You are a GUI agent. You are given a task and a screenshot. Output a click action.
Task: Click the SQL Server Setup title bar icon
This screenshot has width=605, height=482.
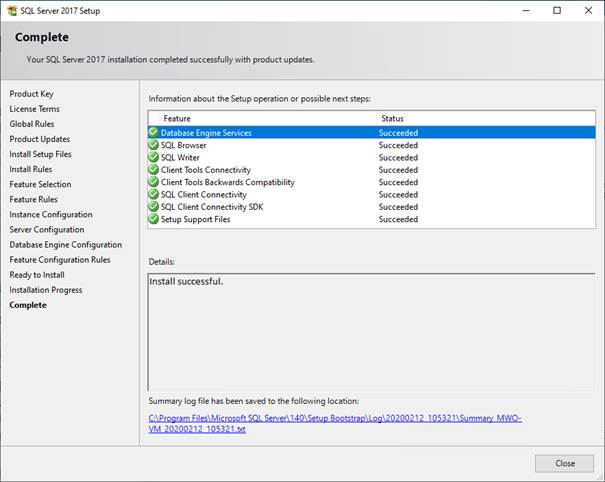(12, 11)
